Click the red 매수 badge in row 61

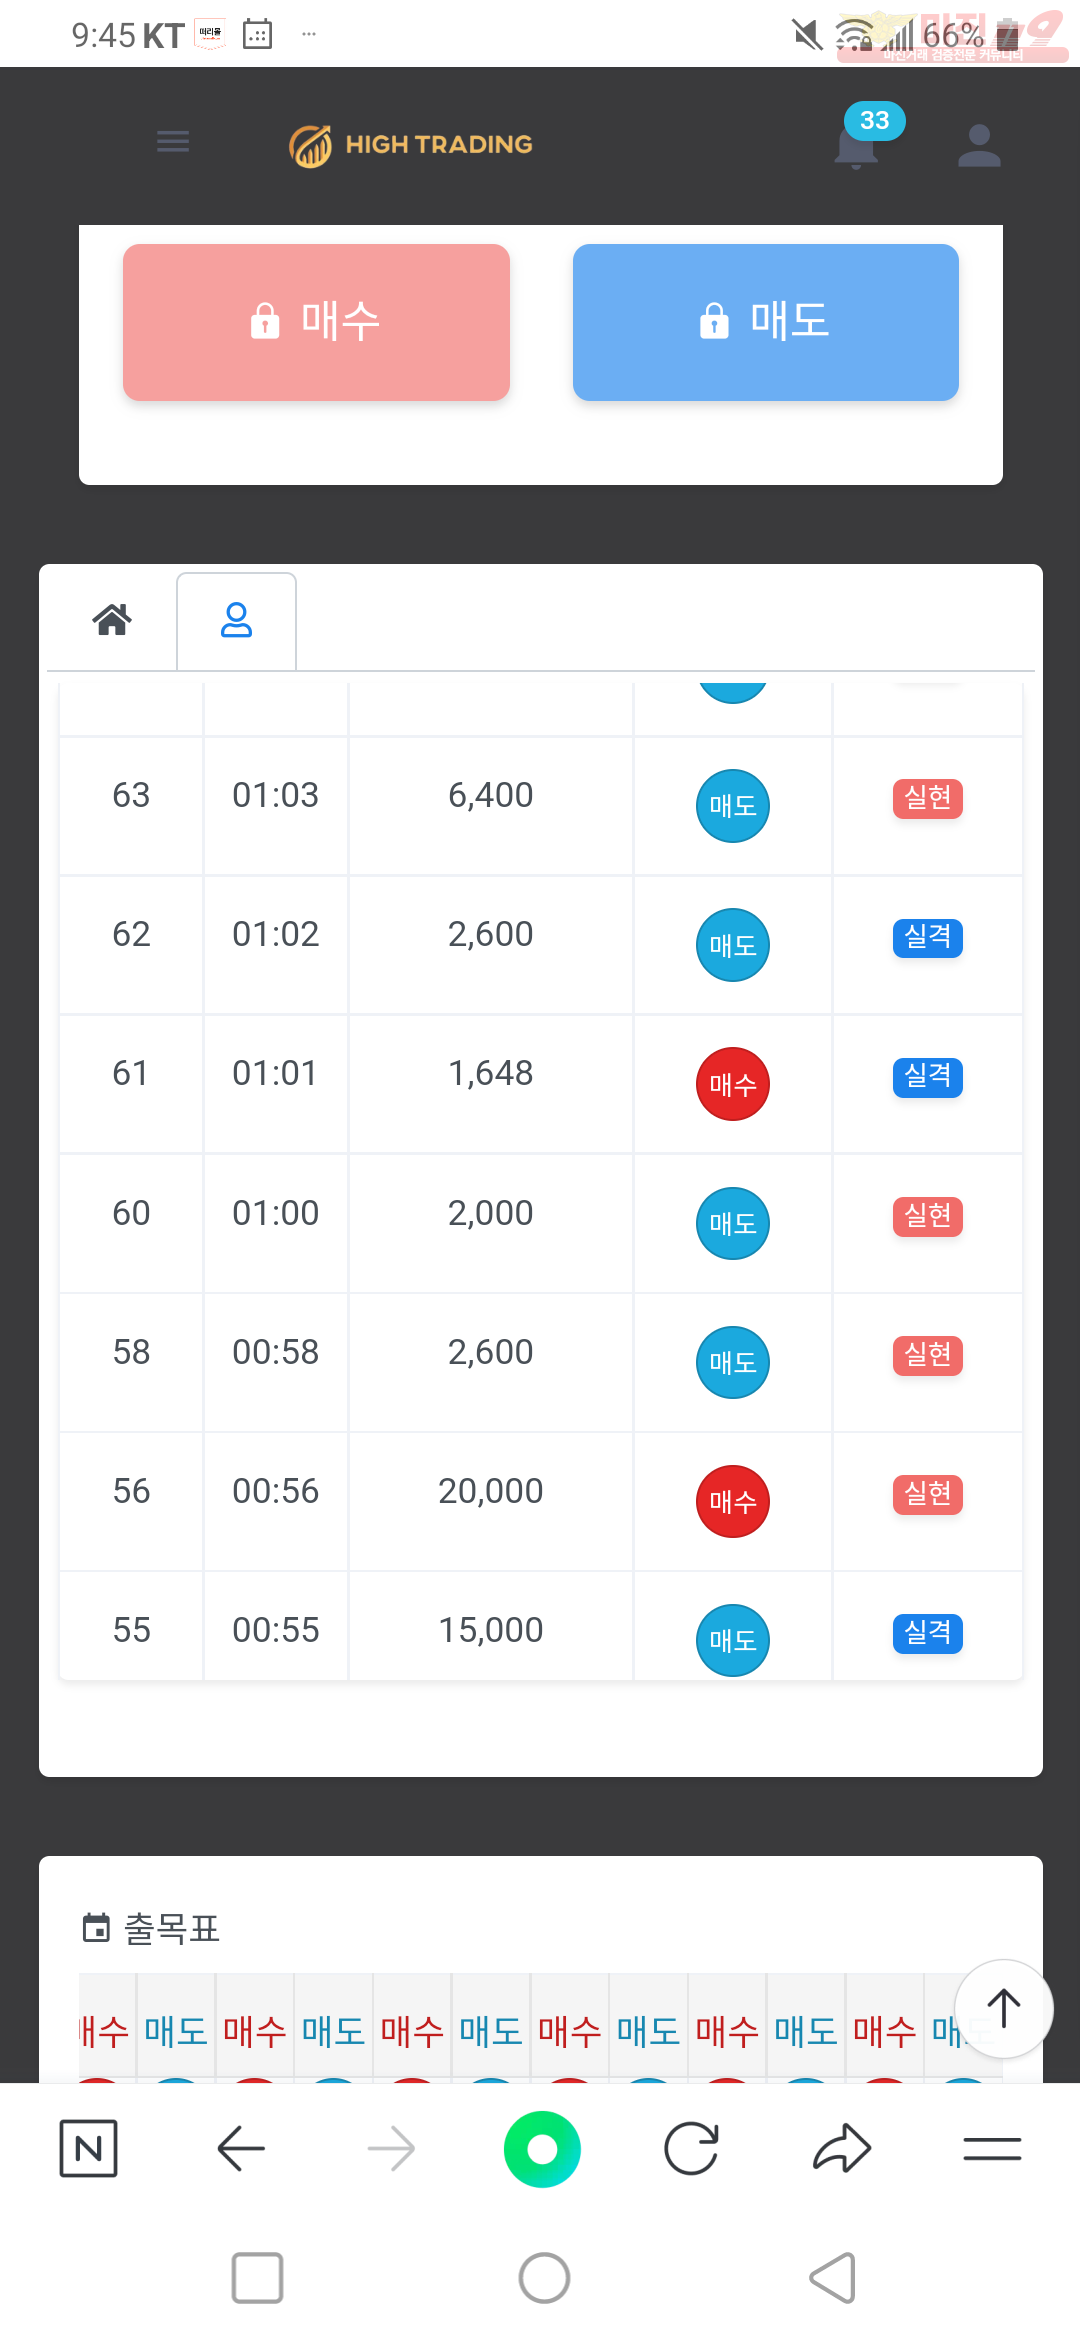733,1084
